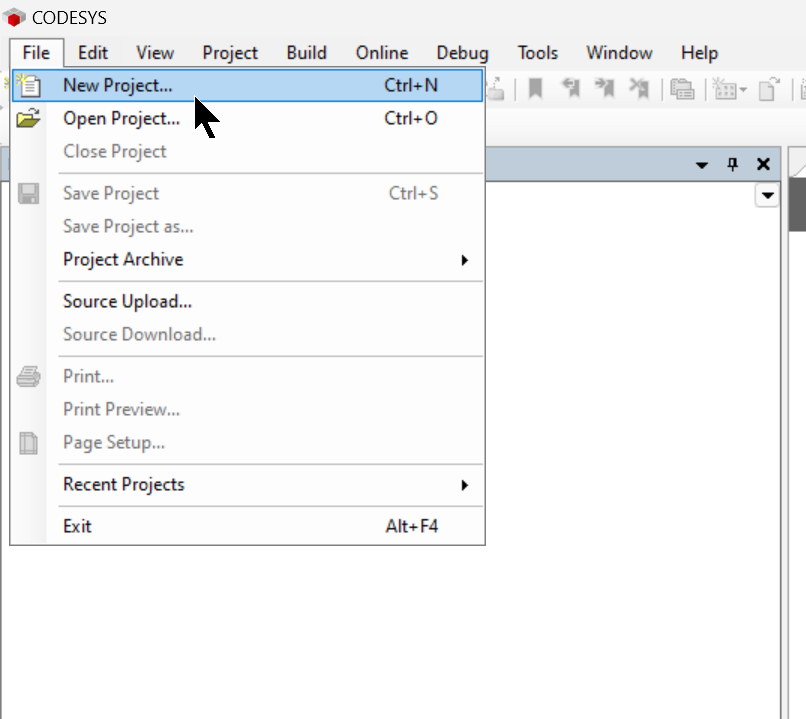806x719 pixels.
Task: Open the Online menu
Action: coord(382,53)
